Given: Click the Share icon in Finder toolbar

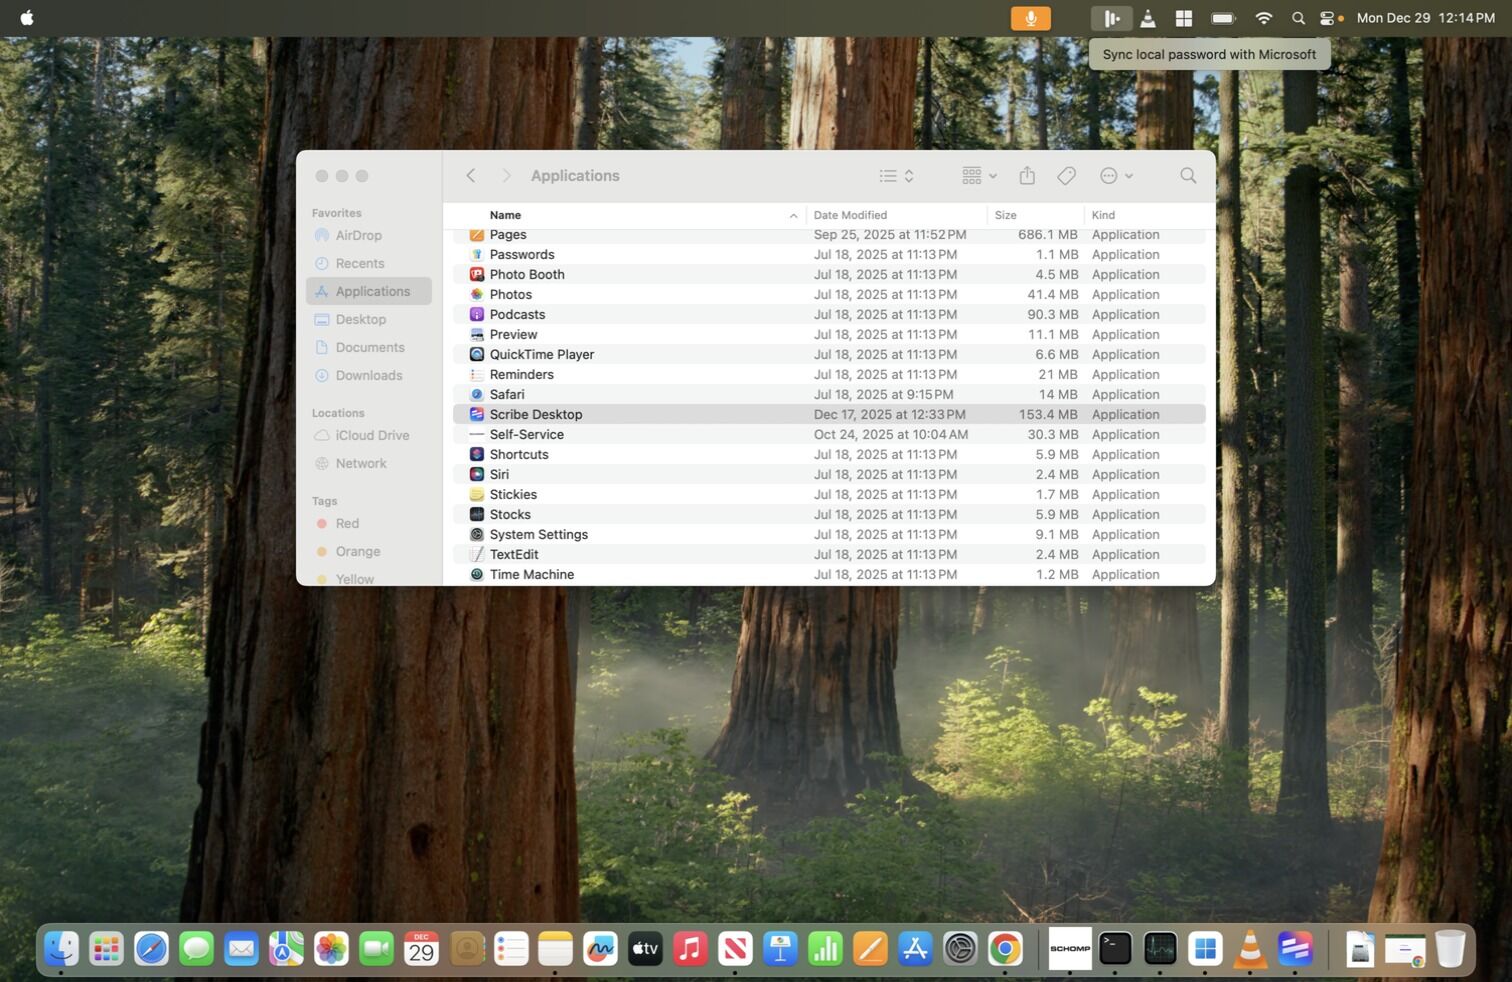Looking at the screenshot, I should tap(1027, 176).
